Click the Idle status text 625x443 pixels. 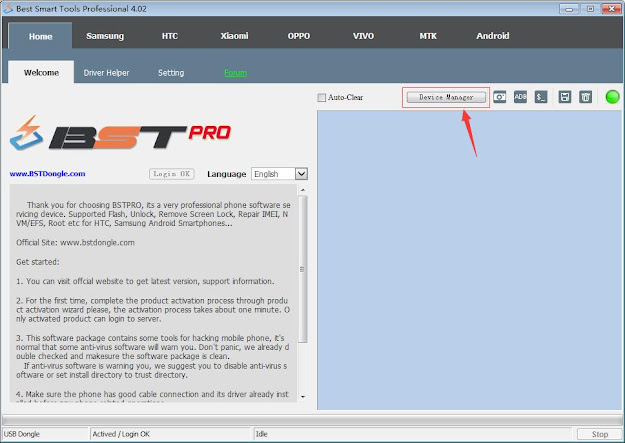point(261,434)
